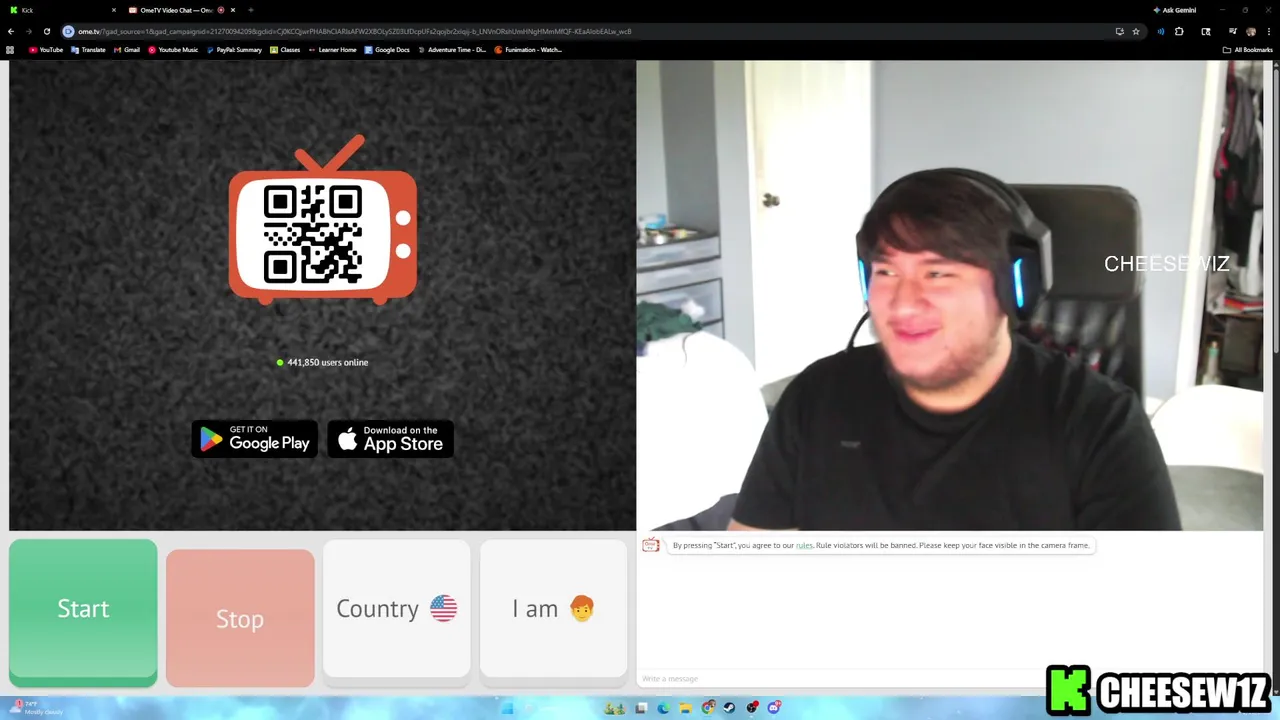Open a new browser tab
The height and width of the screenshot is (720, 1280).
pos(251,10)
